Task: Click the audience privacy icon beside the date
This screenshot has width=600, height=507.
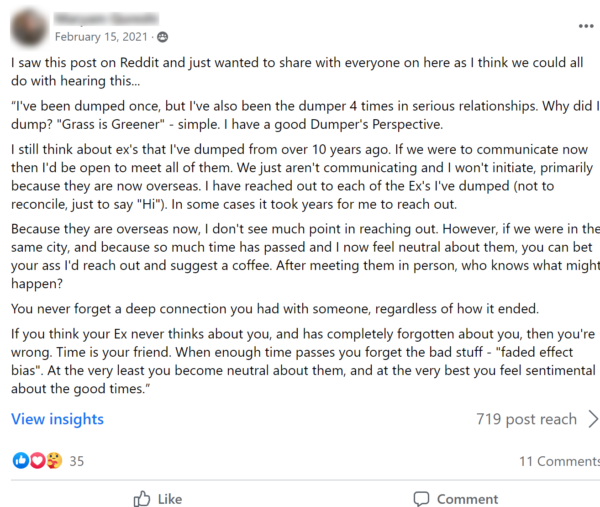Action: tap(163, 37)
